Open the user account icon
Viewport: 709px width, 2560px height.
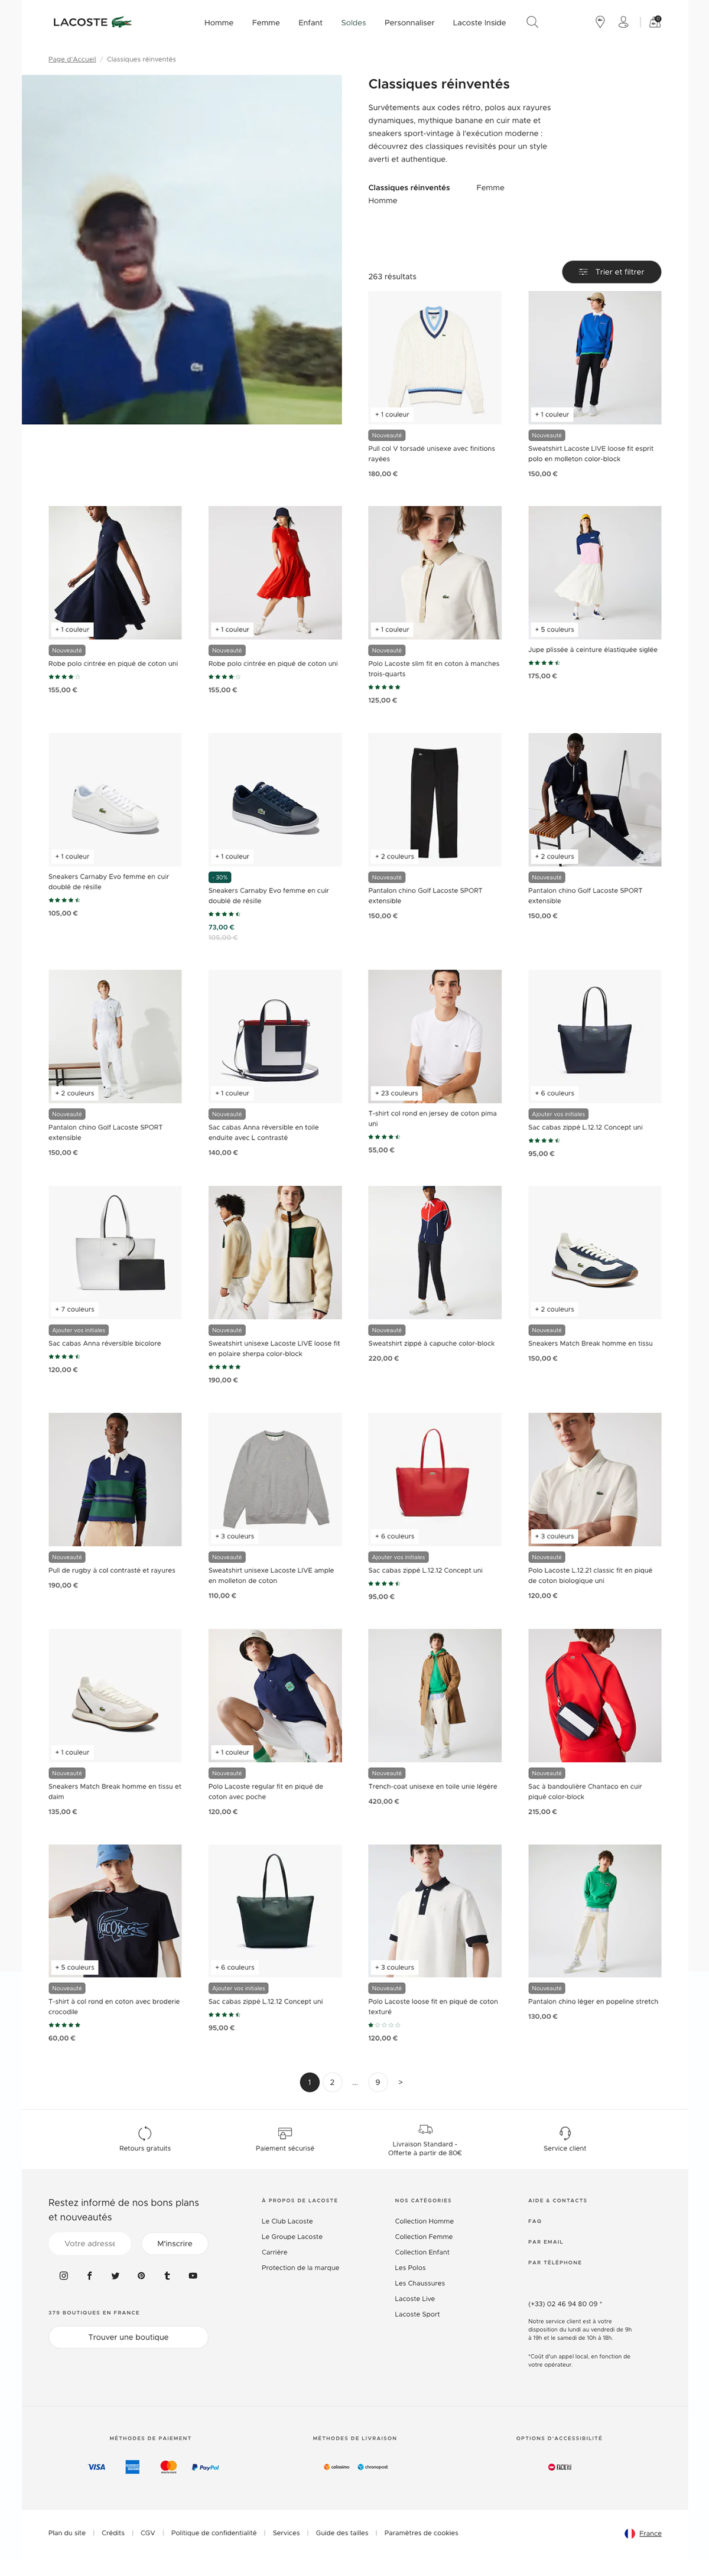click(x=623, y=22)
